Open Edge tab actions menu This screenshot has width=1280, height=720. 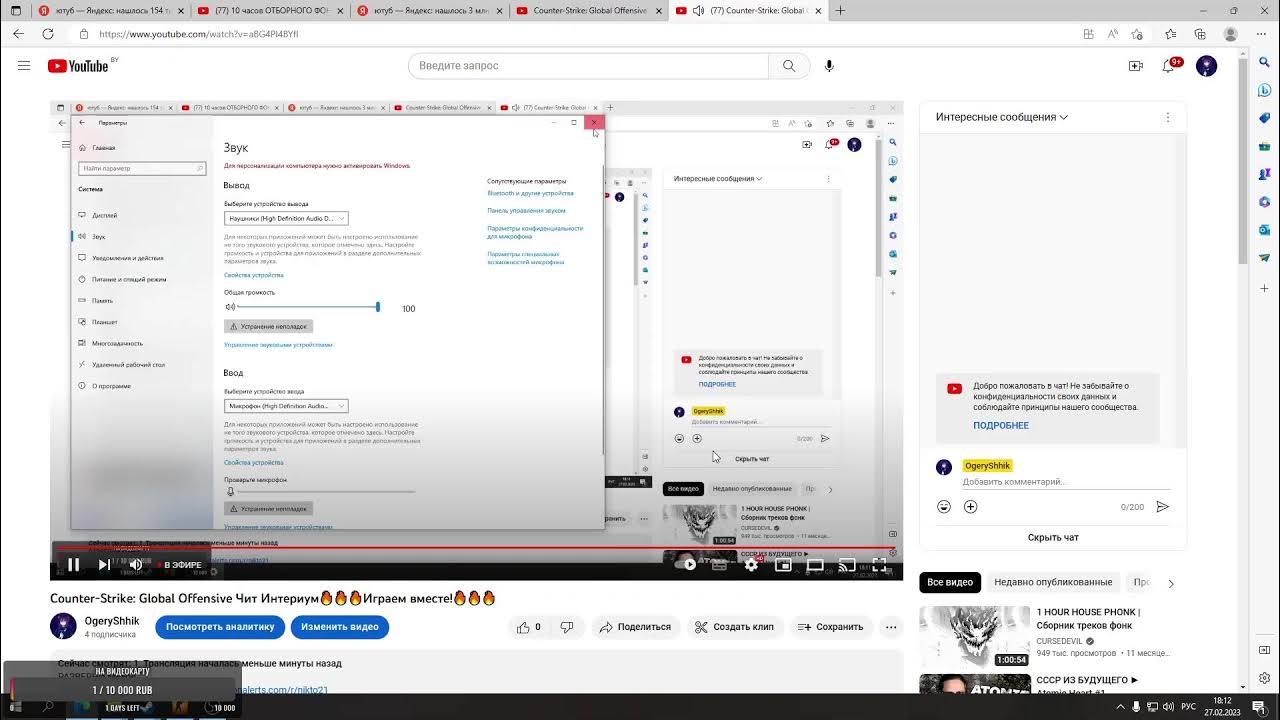15,11
